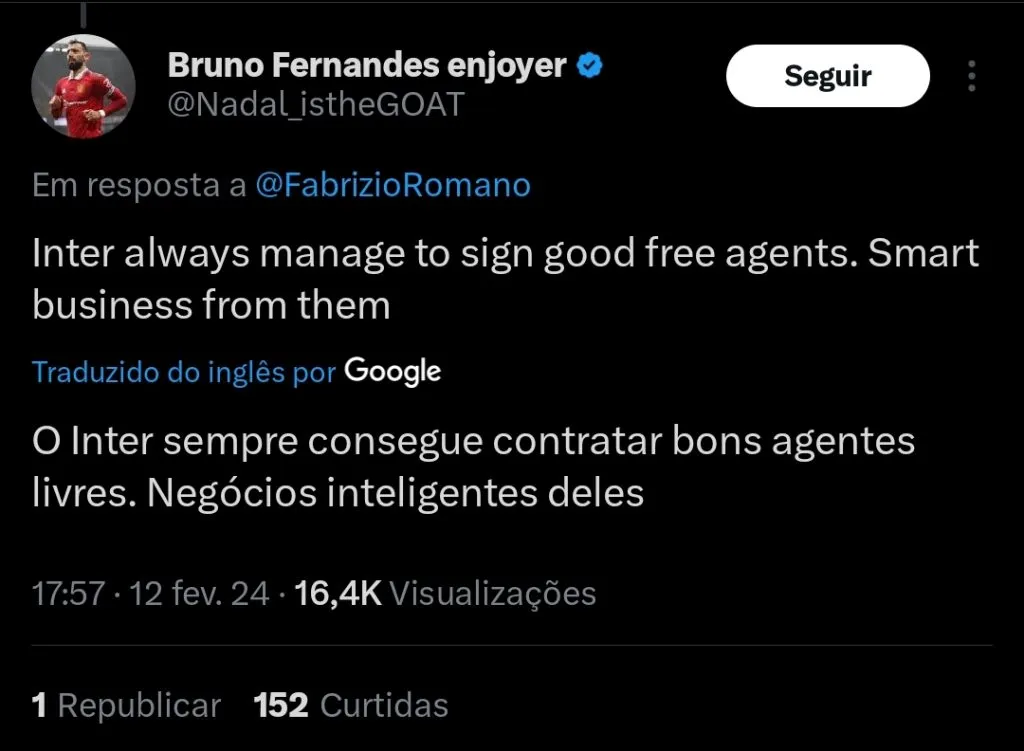
Task: Open the Republicar list
Action: [139, 706]
